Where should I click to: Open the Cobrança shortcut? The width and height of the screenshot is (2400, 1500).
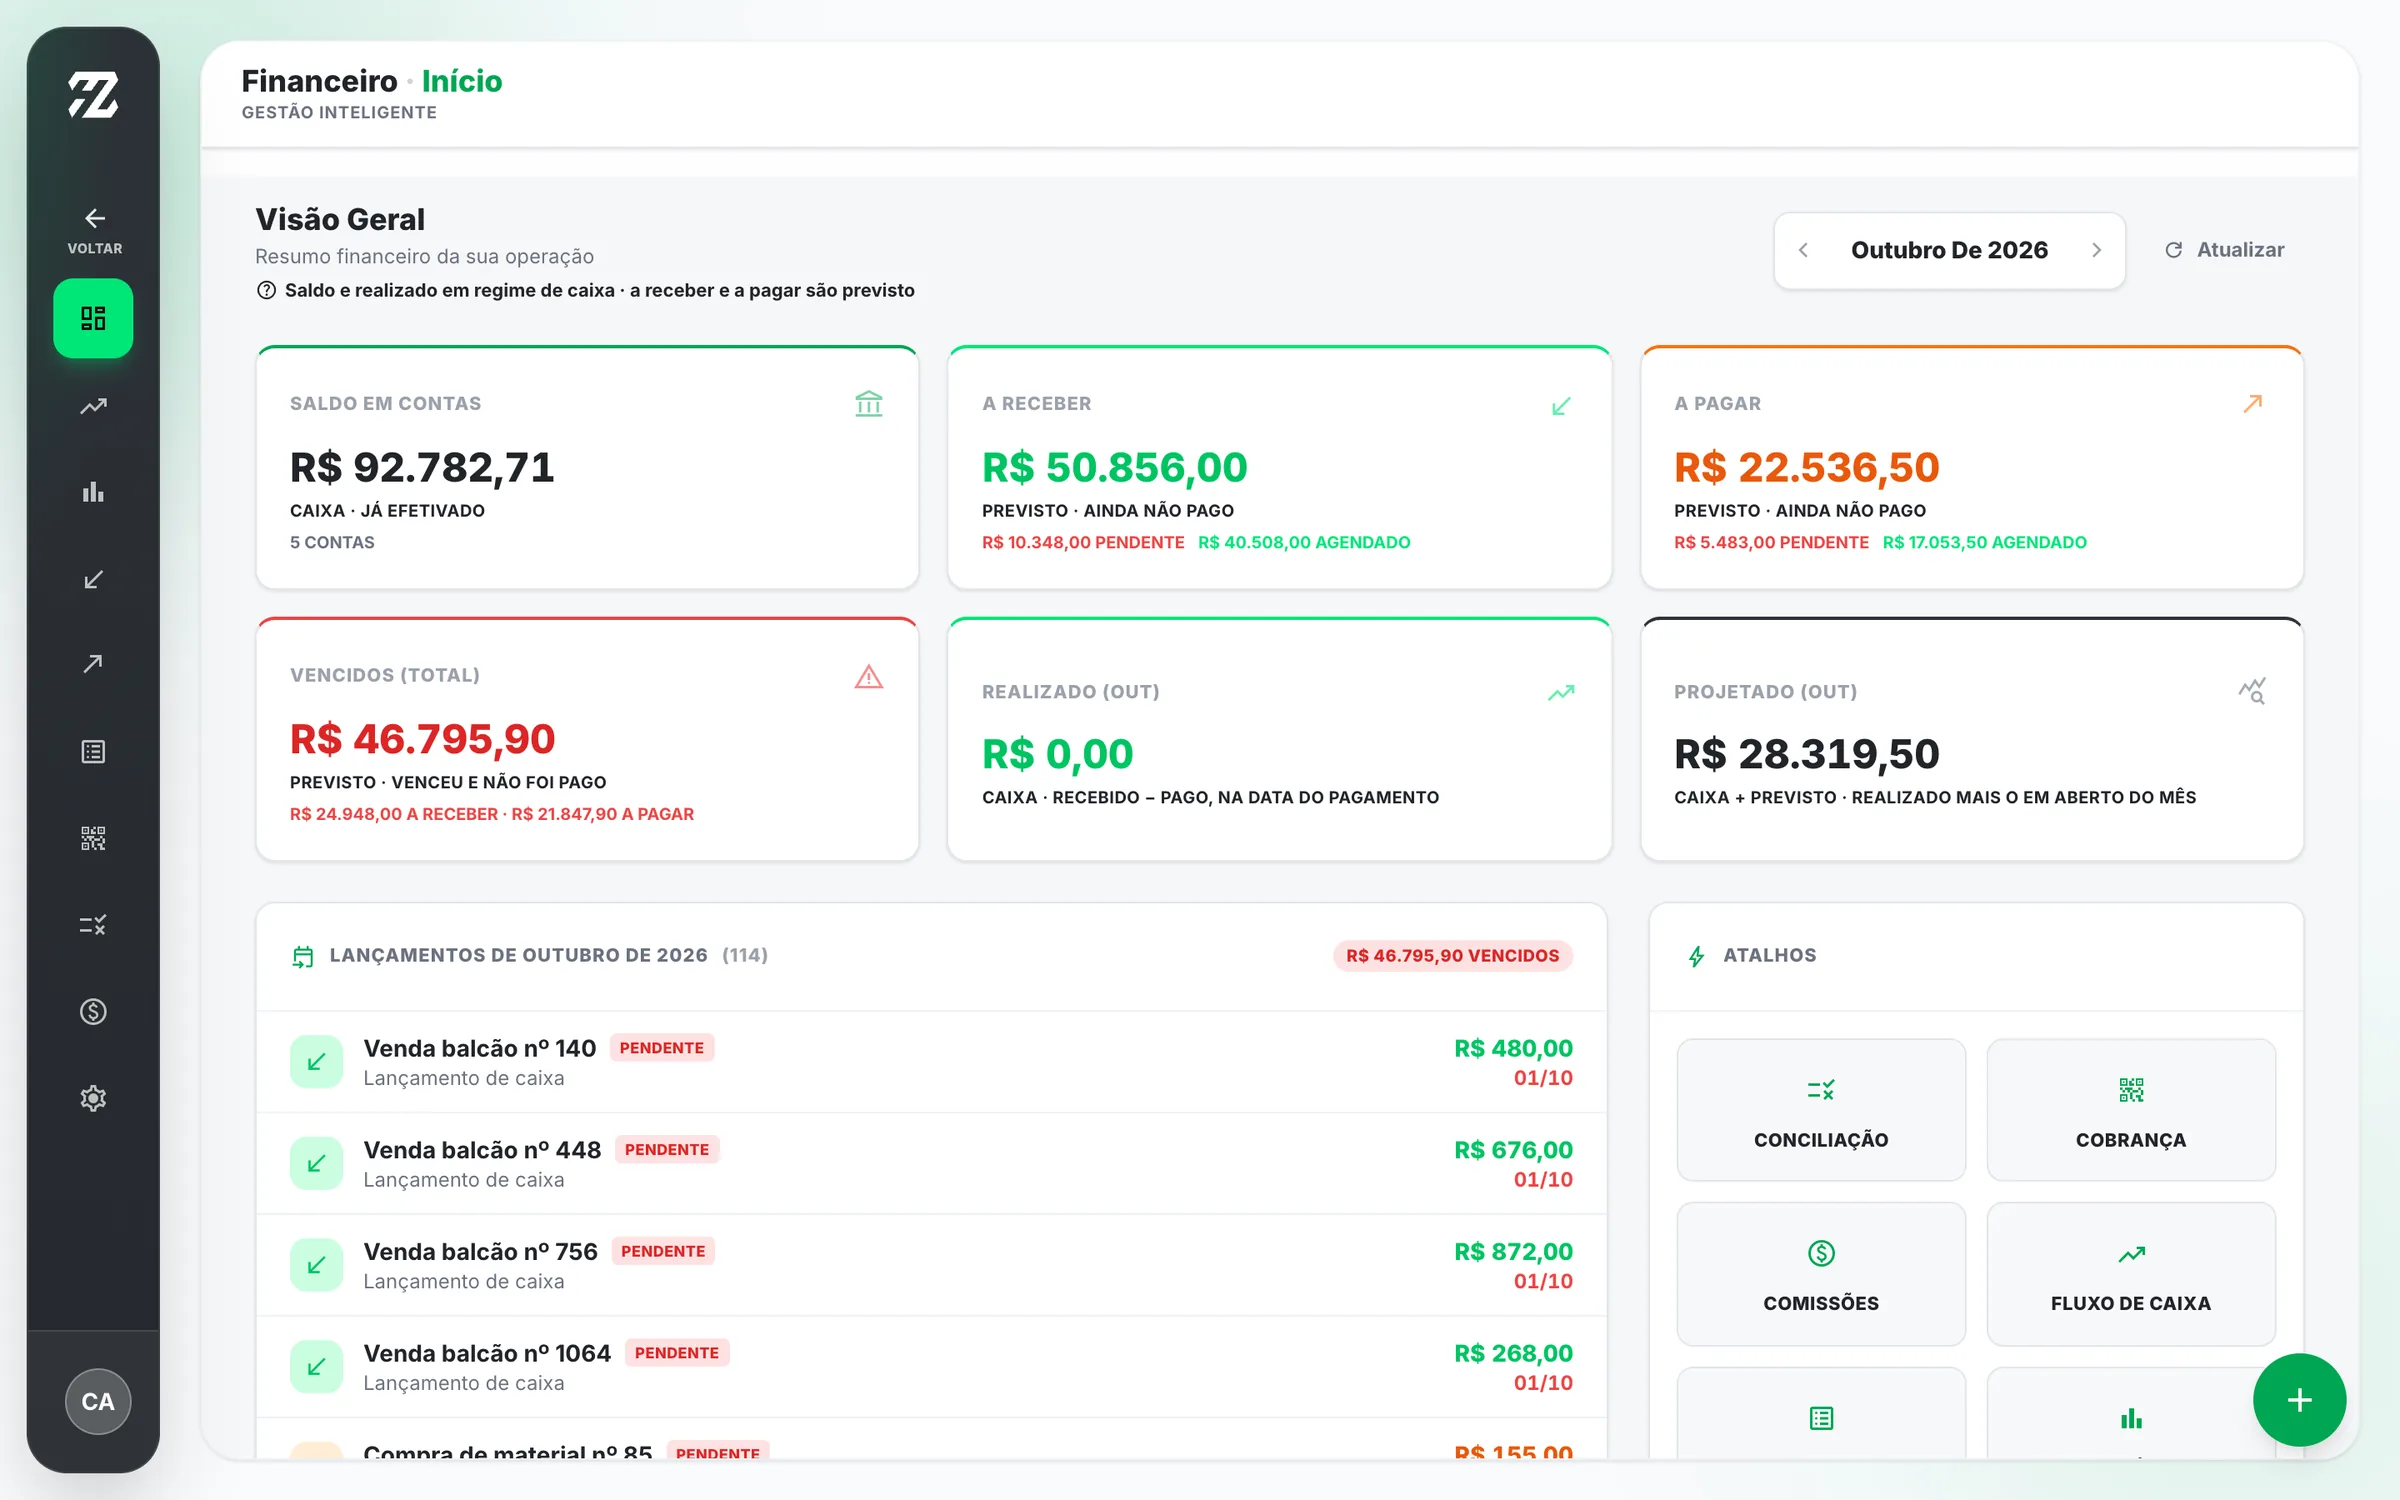click(2131, 1110)
